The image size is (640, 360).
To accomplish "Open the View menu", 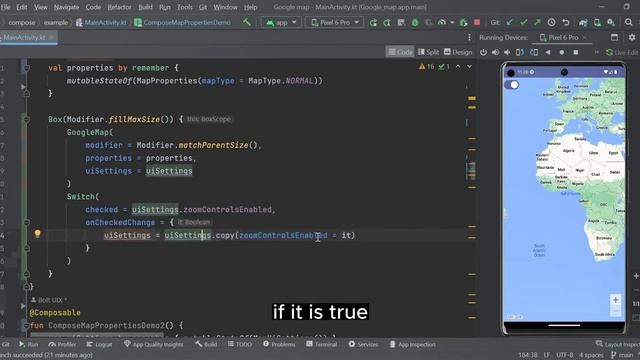I will pyautogui.click(x=40, y=7).
